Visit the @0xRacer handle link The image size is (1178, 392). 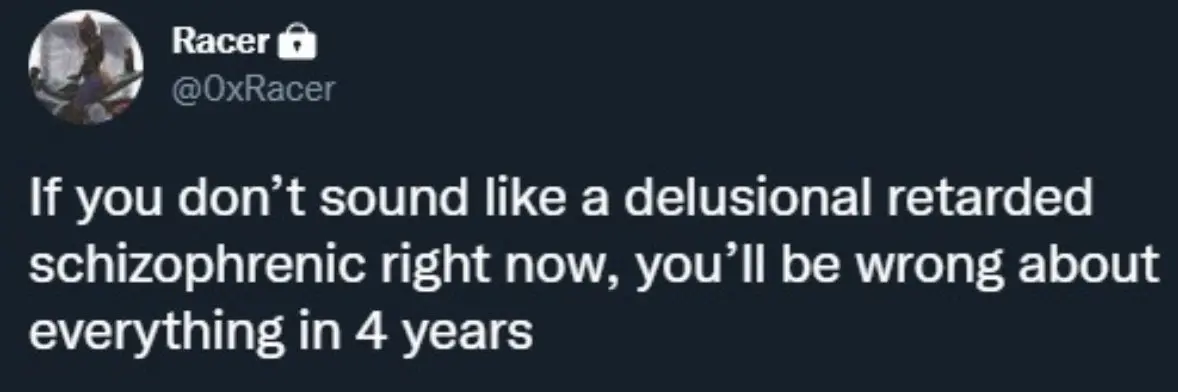point(252,90)
